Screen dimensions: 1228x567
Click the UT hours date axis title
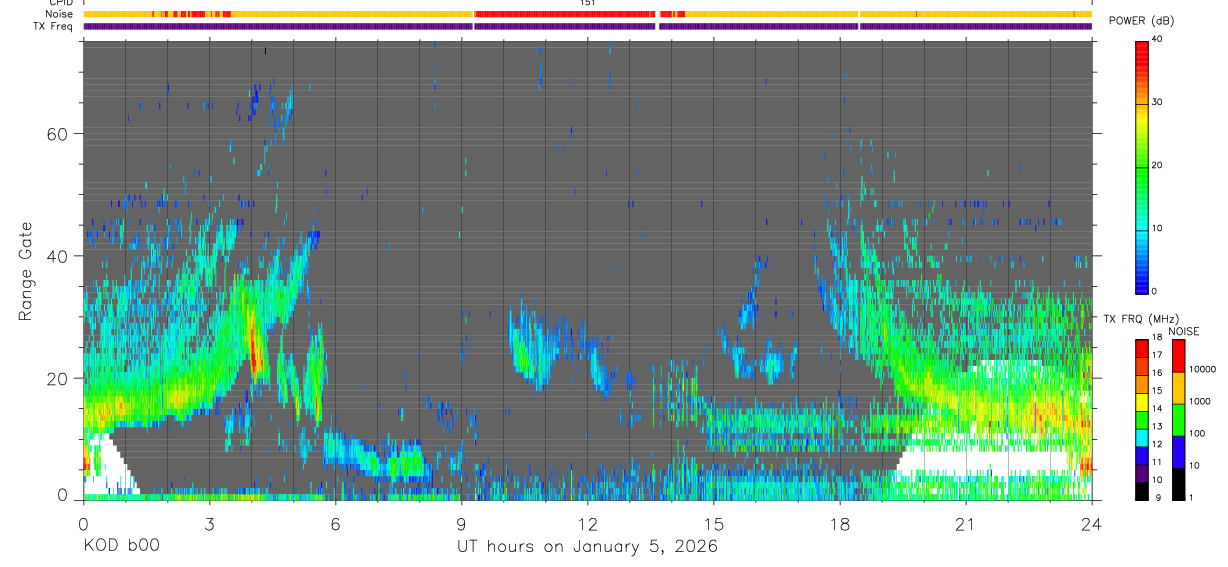point(588,546)
